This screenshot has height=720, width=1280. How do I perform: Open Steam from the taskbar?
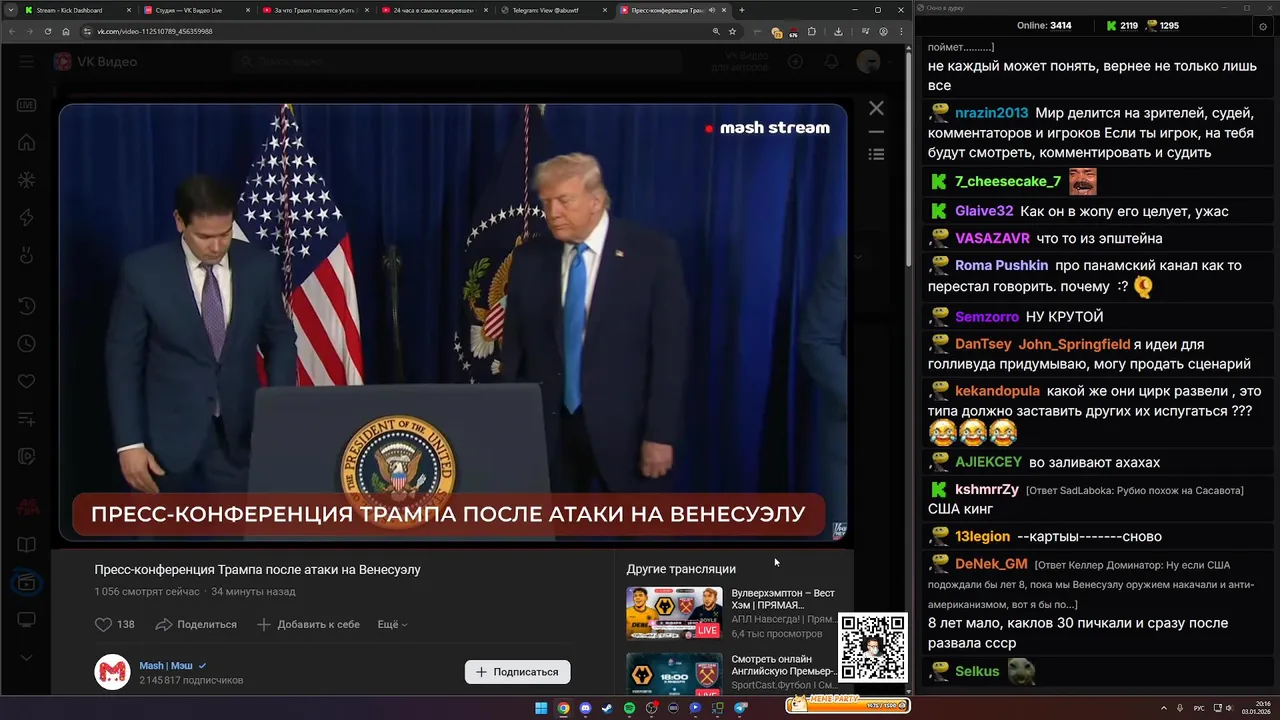[607, 708]
